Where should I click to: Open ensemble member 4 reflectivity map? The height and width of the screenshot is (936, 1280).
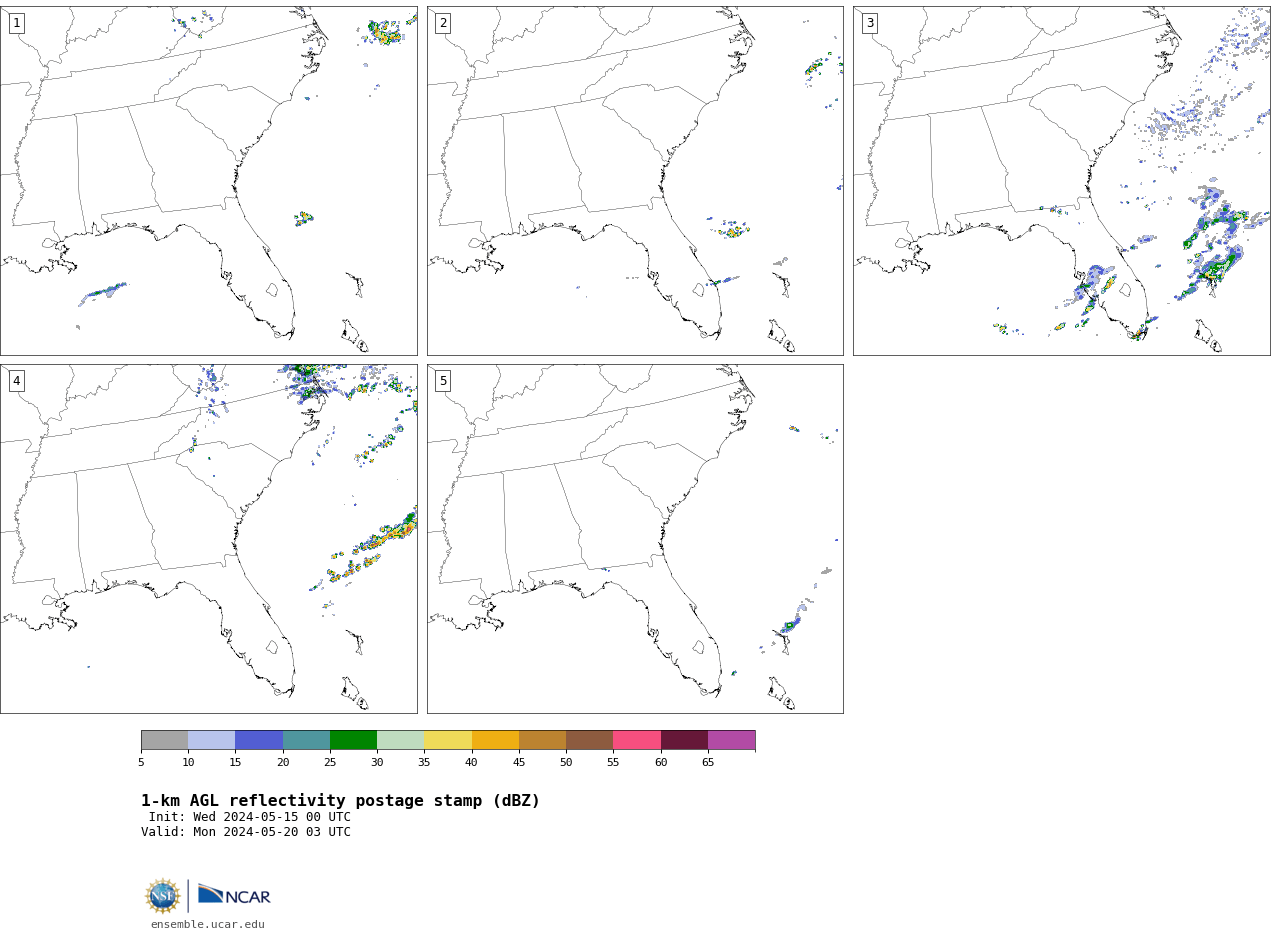click(209, 539)
